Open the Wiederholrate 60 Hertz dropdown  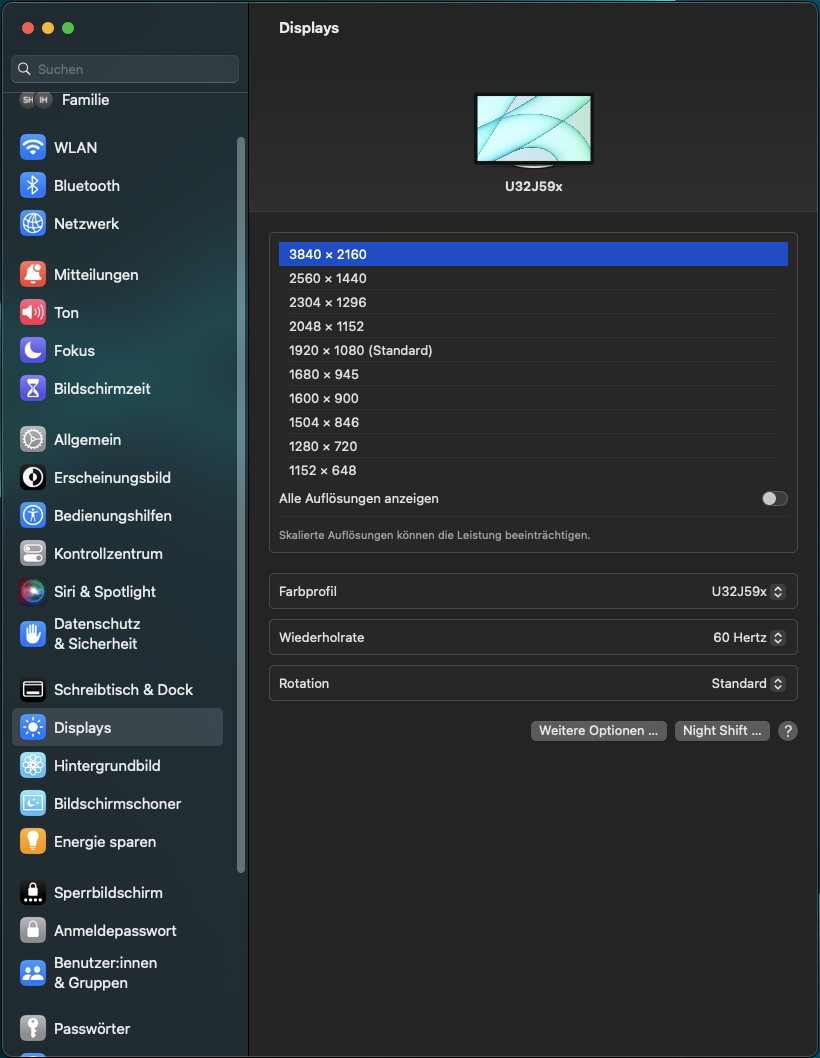click(748, 638)
